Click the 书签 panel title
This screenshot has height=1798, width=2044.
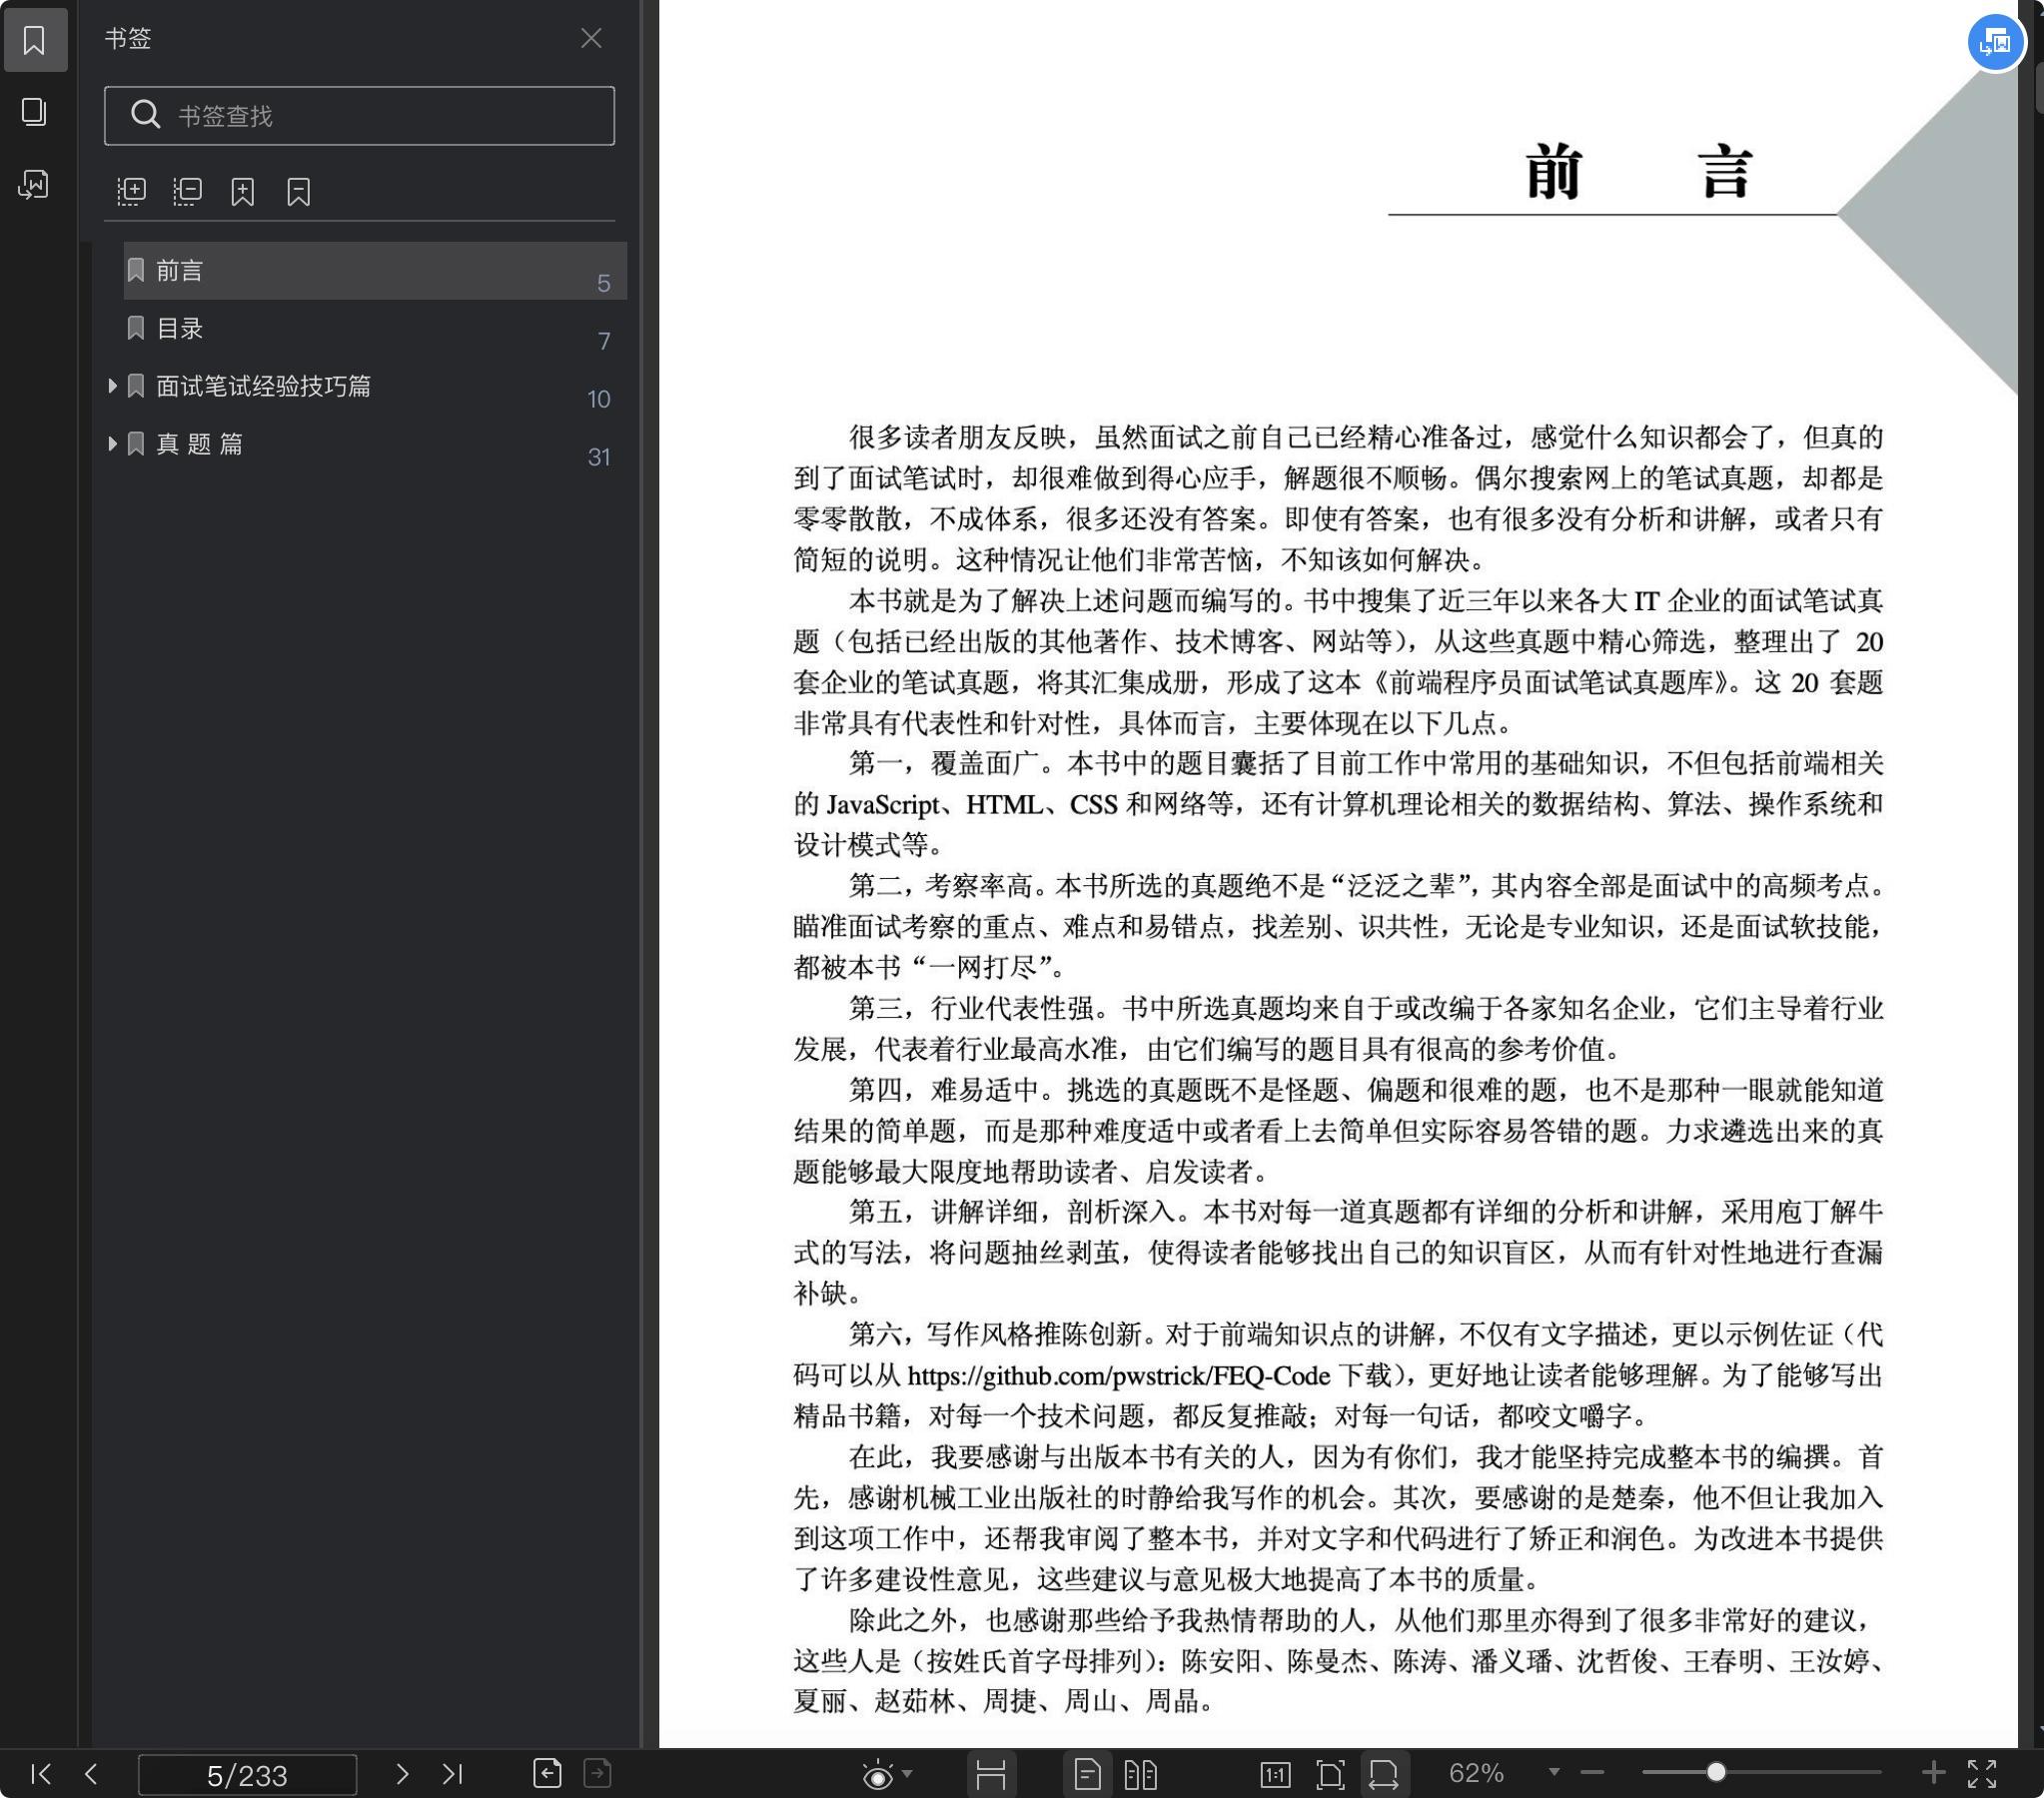128,38
